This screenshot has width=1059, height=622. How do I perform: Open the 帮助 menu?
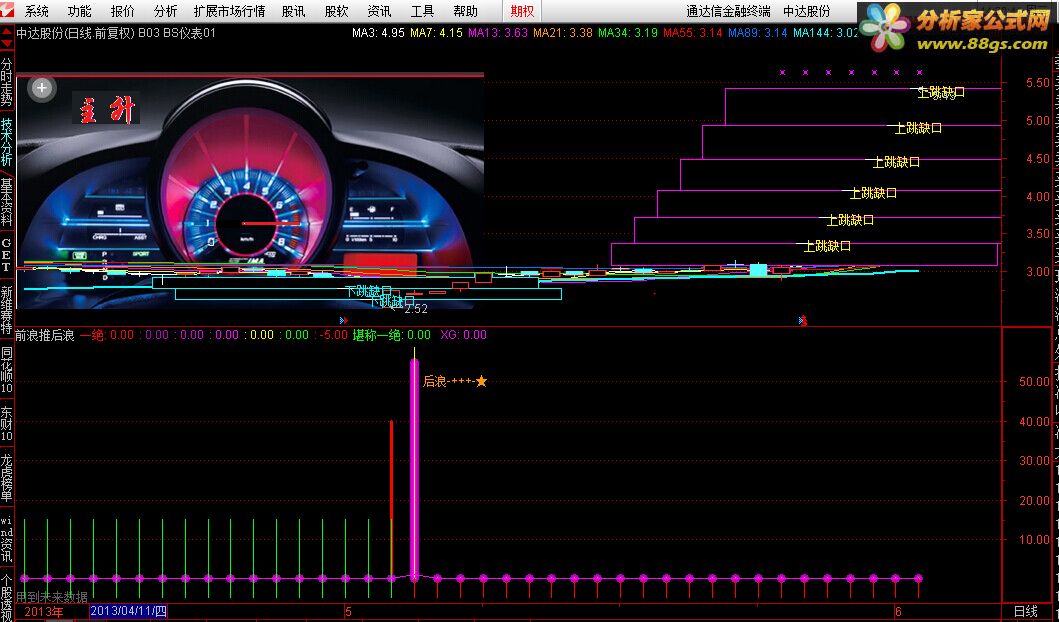(465, 11)
